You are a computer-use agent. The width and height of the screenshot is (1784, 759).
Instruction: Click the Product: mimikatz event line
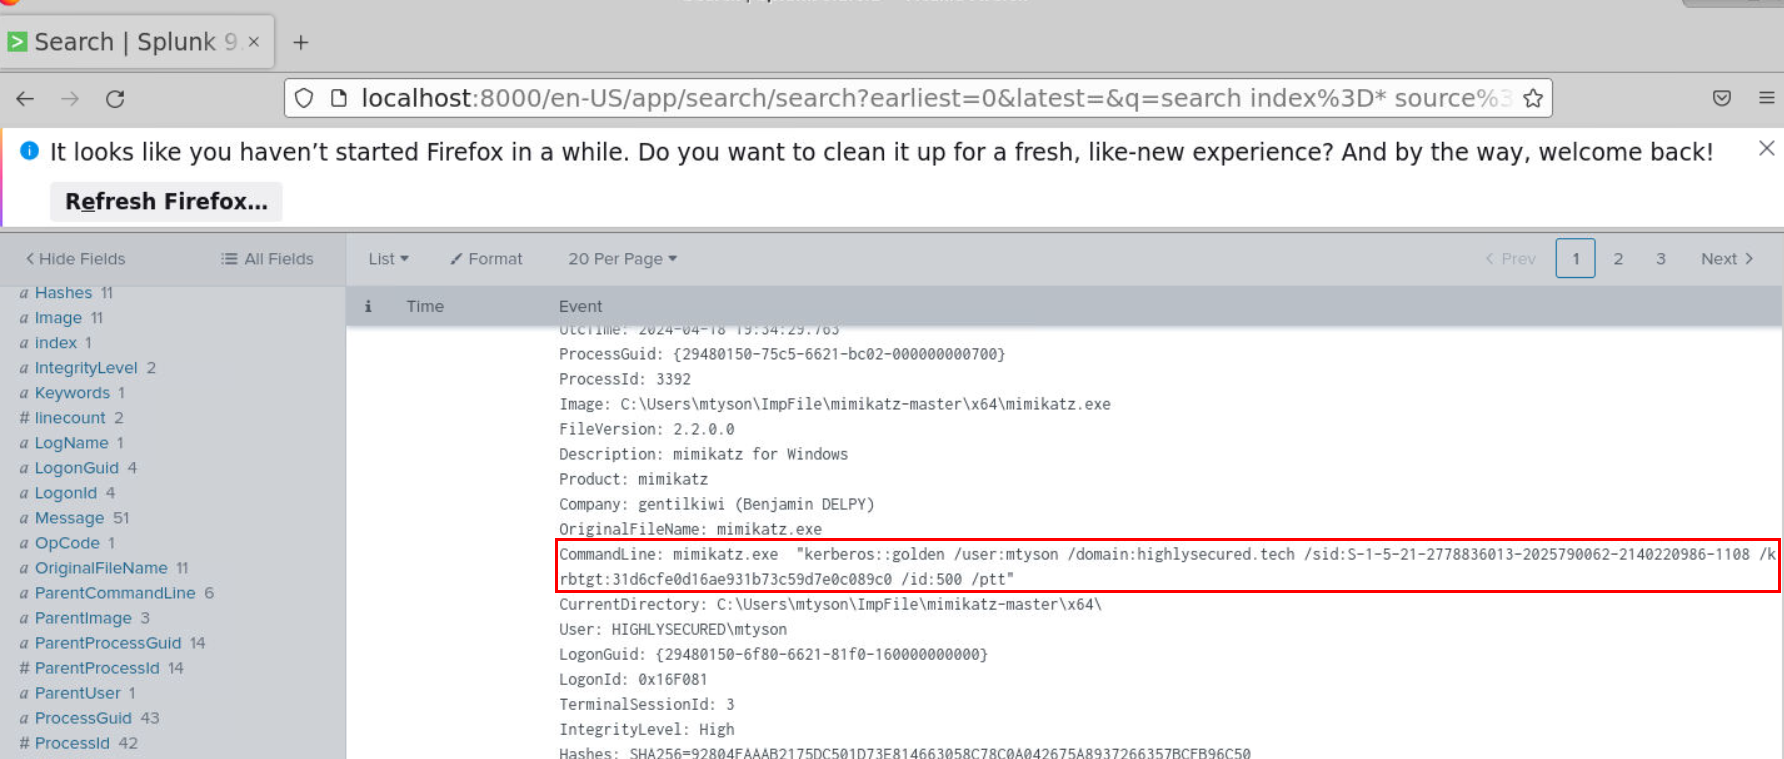(x=633, y=479)
